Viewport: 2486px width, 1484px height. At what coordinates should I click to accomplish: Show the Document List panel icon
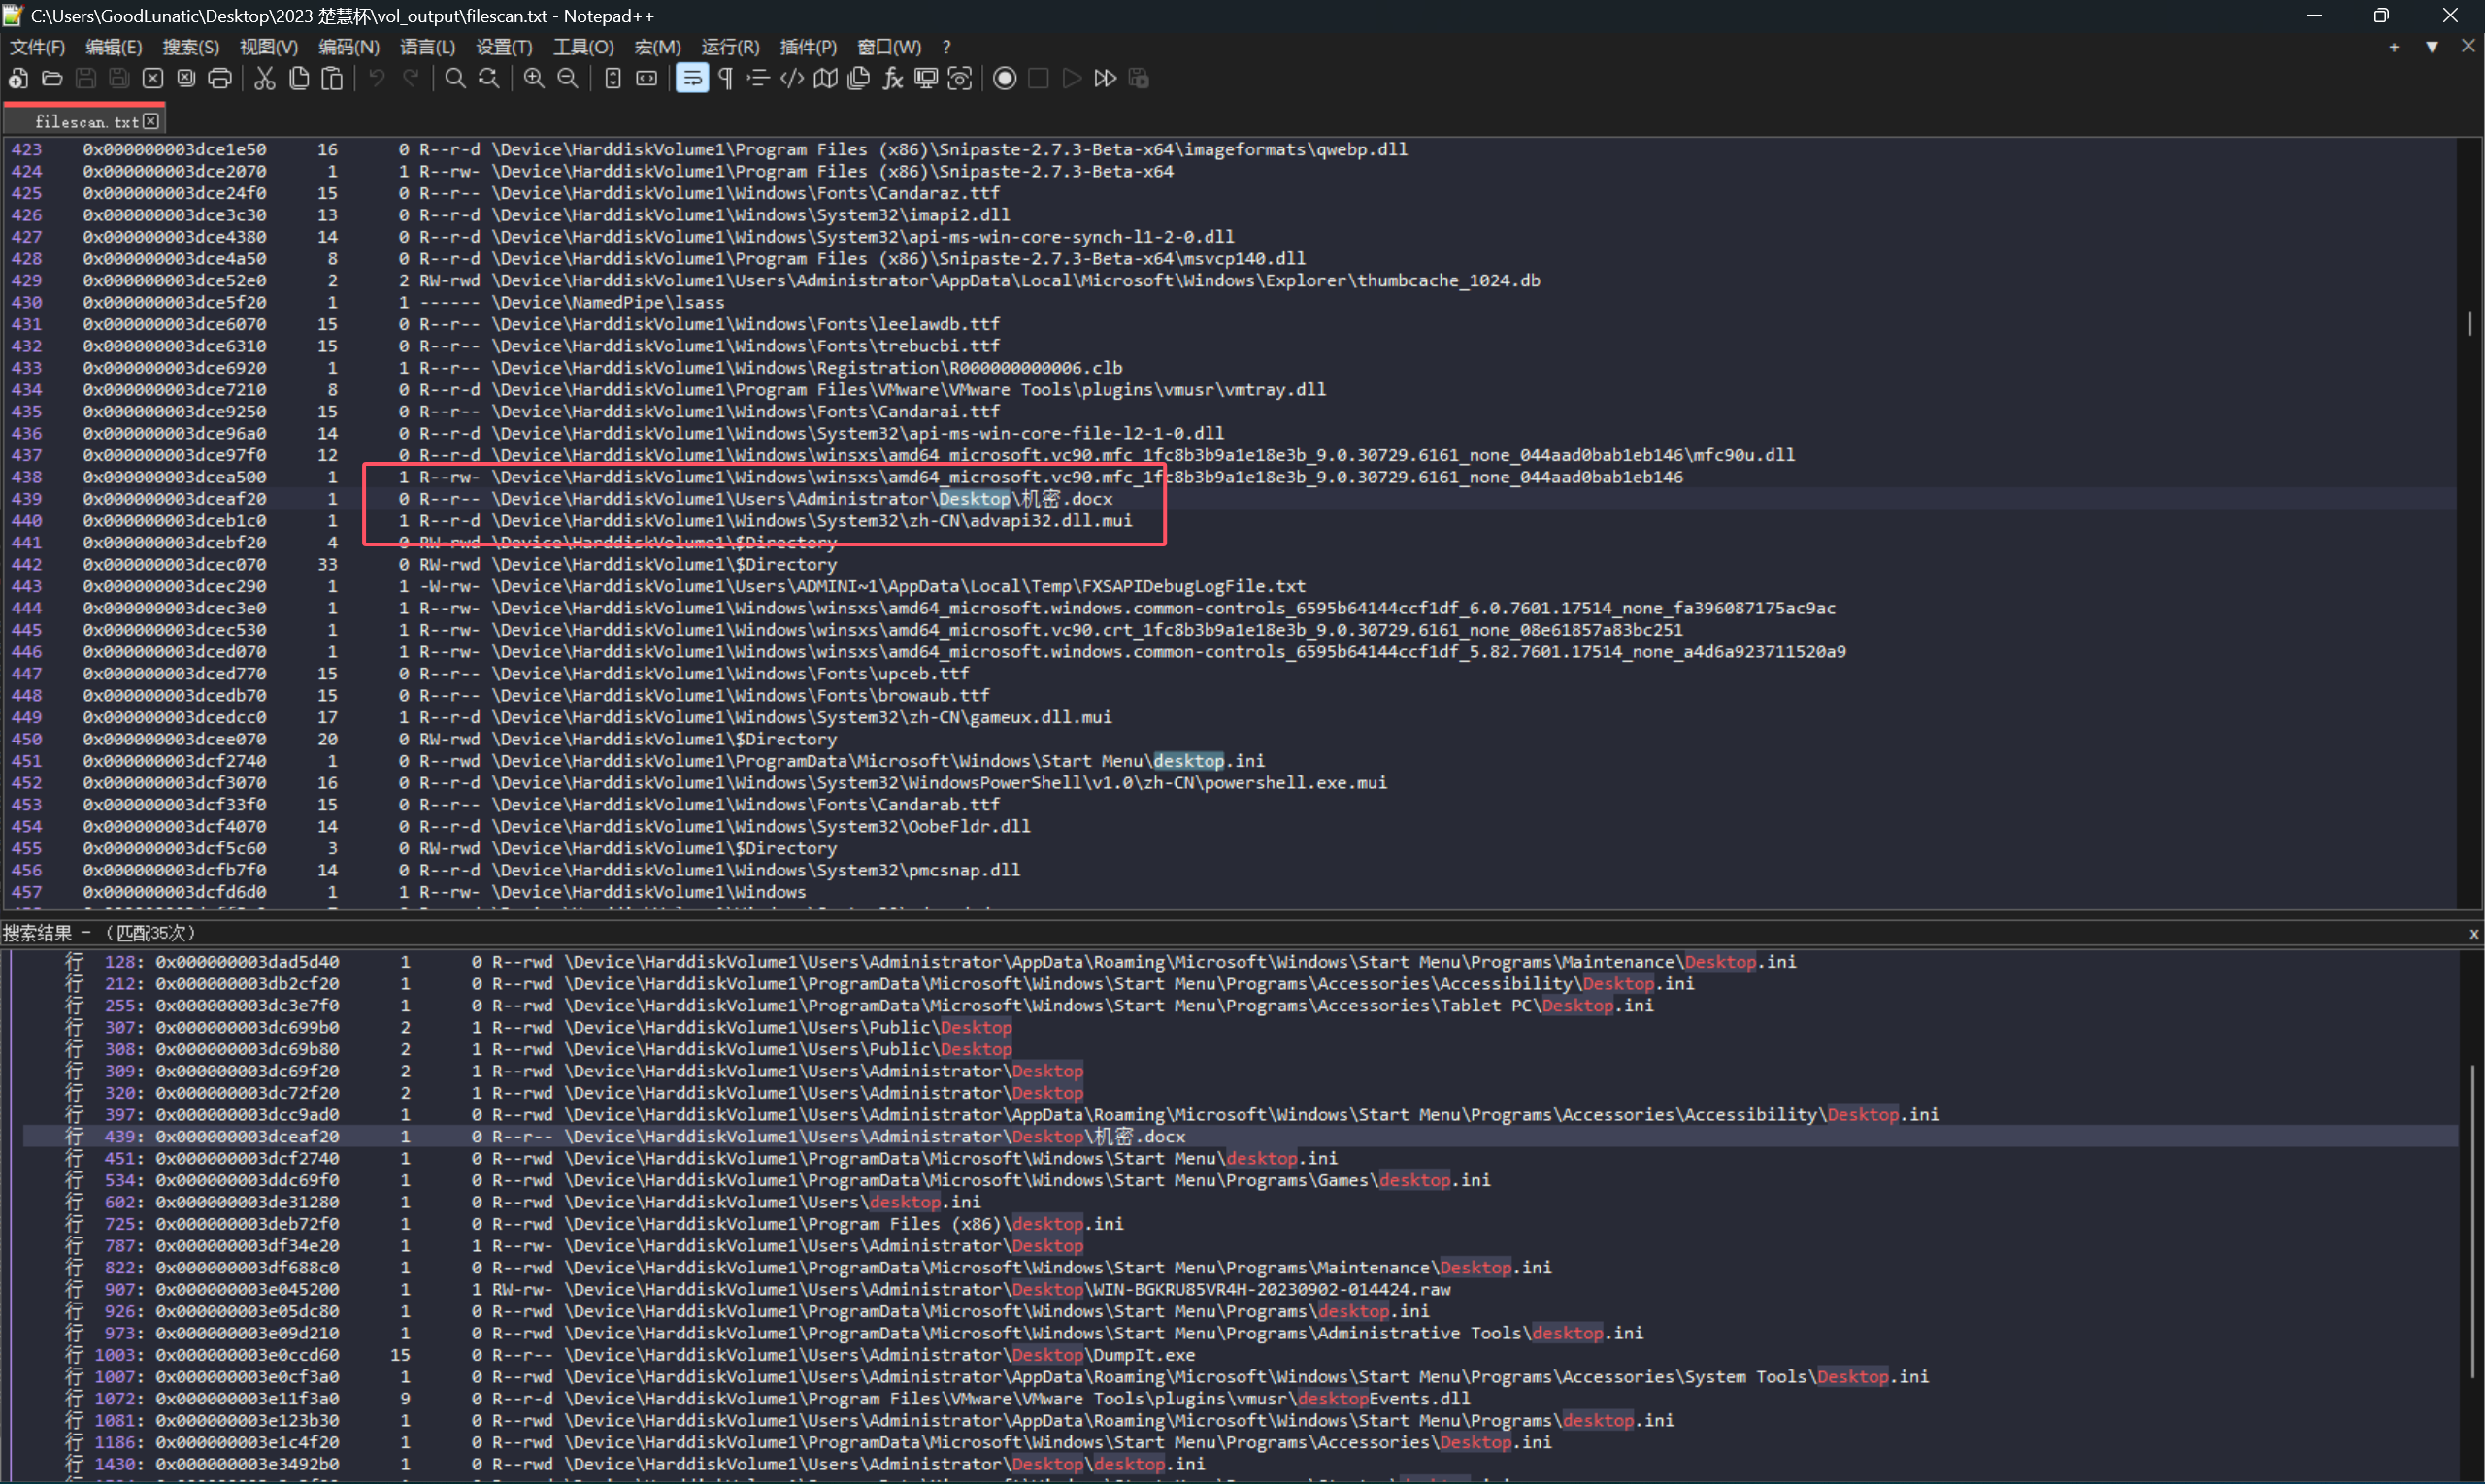click(858, 78)
